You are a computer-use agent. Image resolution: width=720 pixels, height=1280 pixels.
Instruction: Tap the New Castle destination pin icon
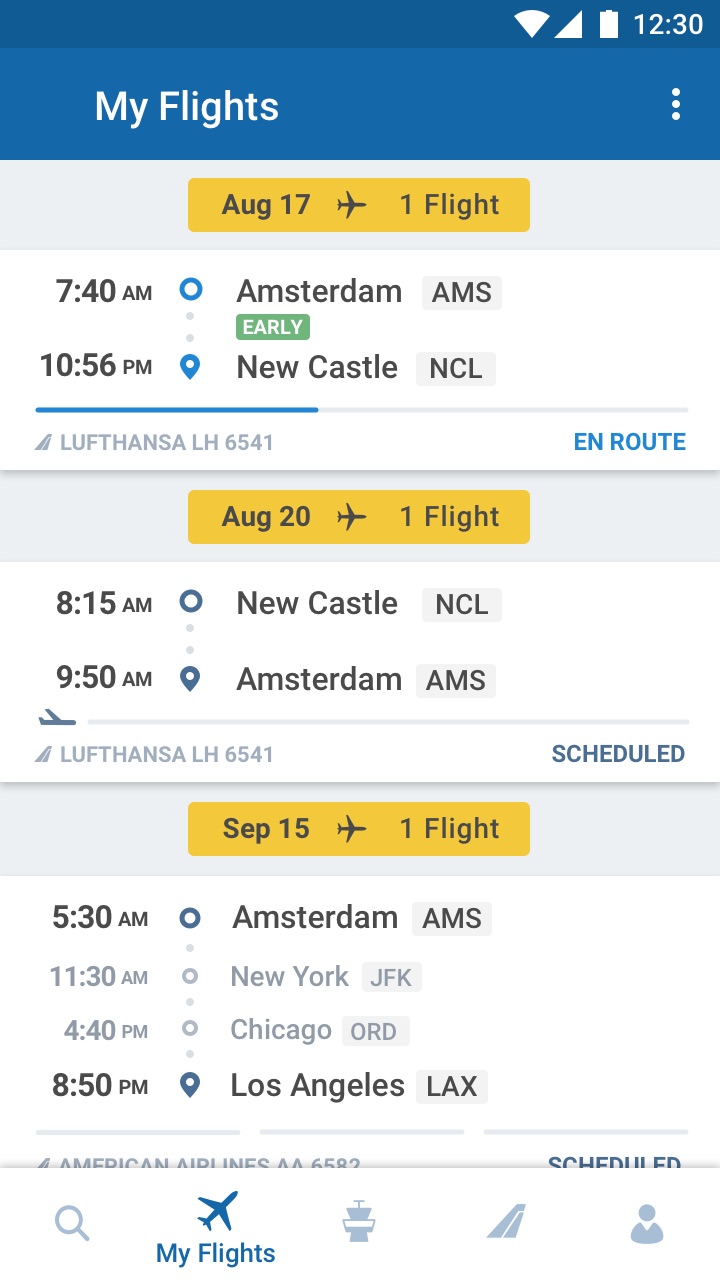pyautogui.click(x=190, y=367)
